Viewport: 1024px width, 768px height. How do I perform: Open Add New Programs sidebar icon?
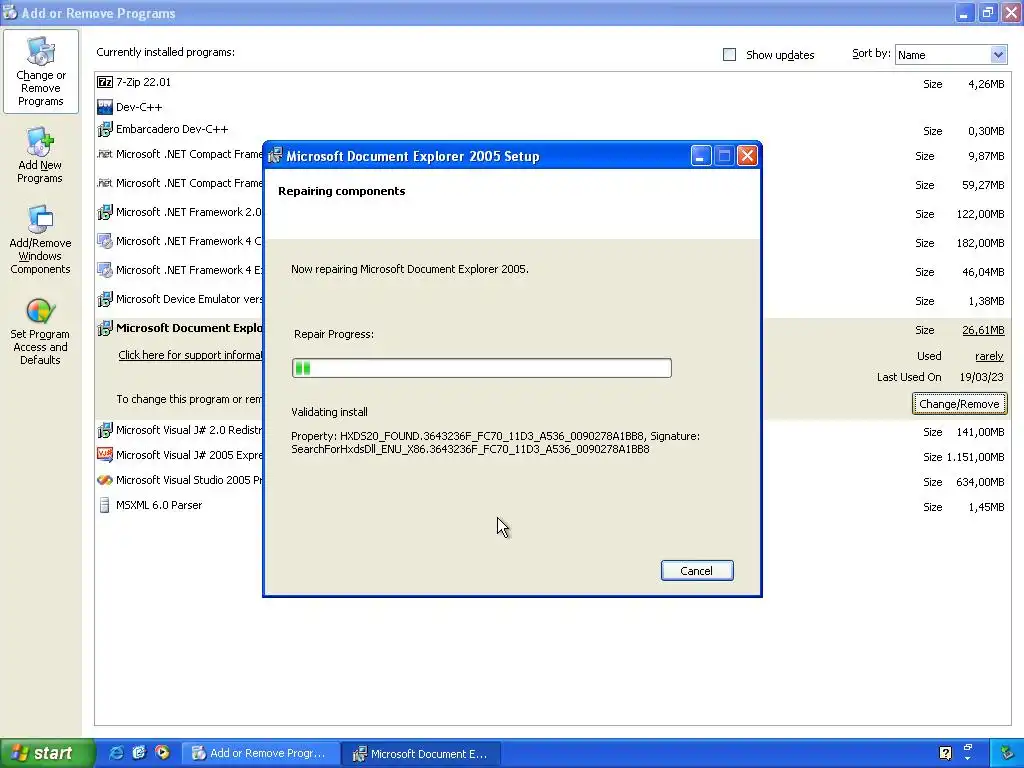(40, 156)
